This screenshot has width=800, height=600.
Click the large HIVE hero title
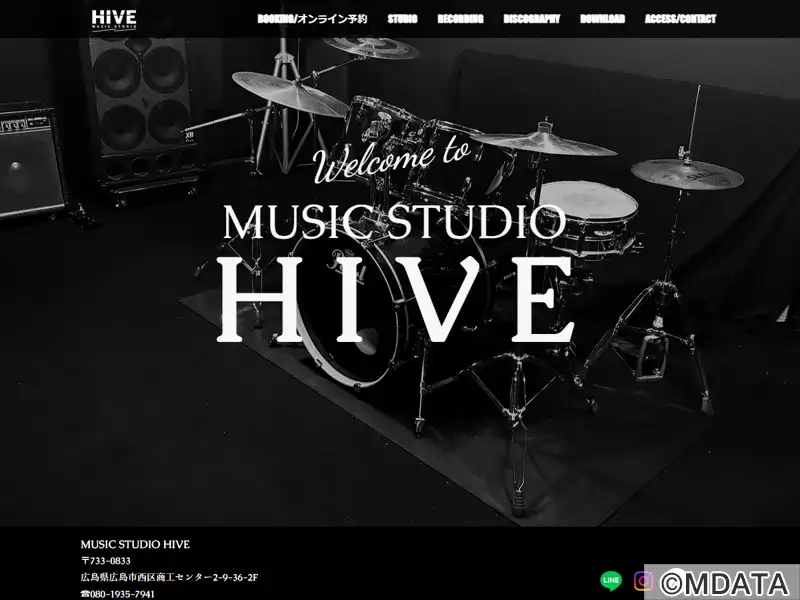(396, 299)
